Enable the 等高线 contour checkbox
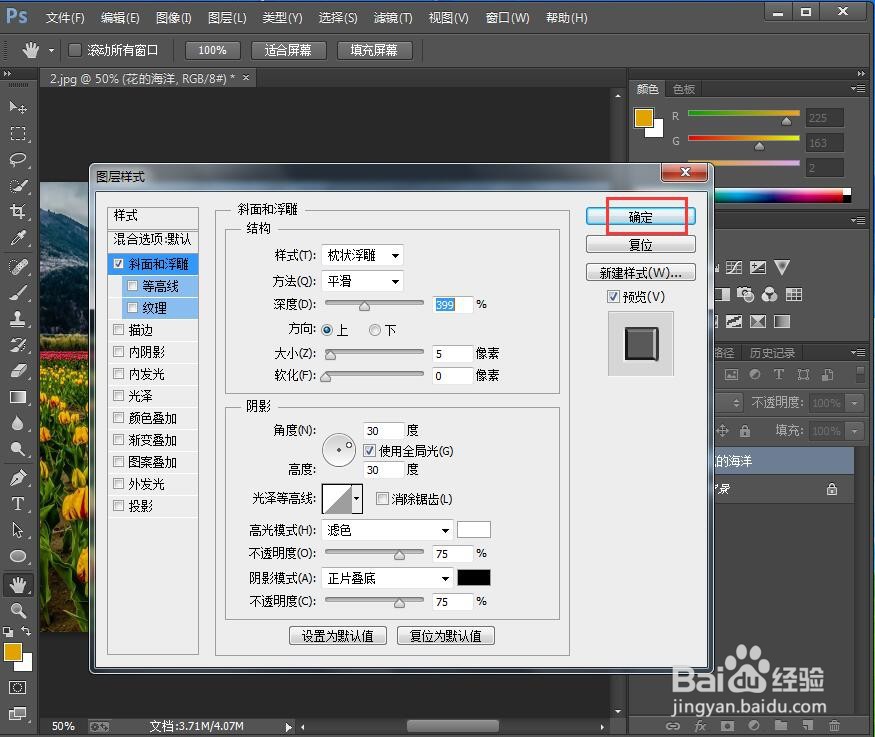 (x=133, y=286)
